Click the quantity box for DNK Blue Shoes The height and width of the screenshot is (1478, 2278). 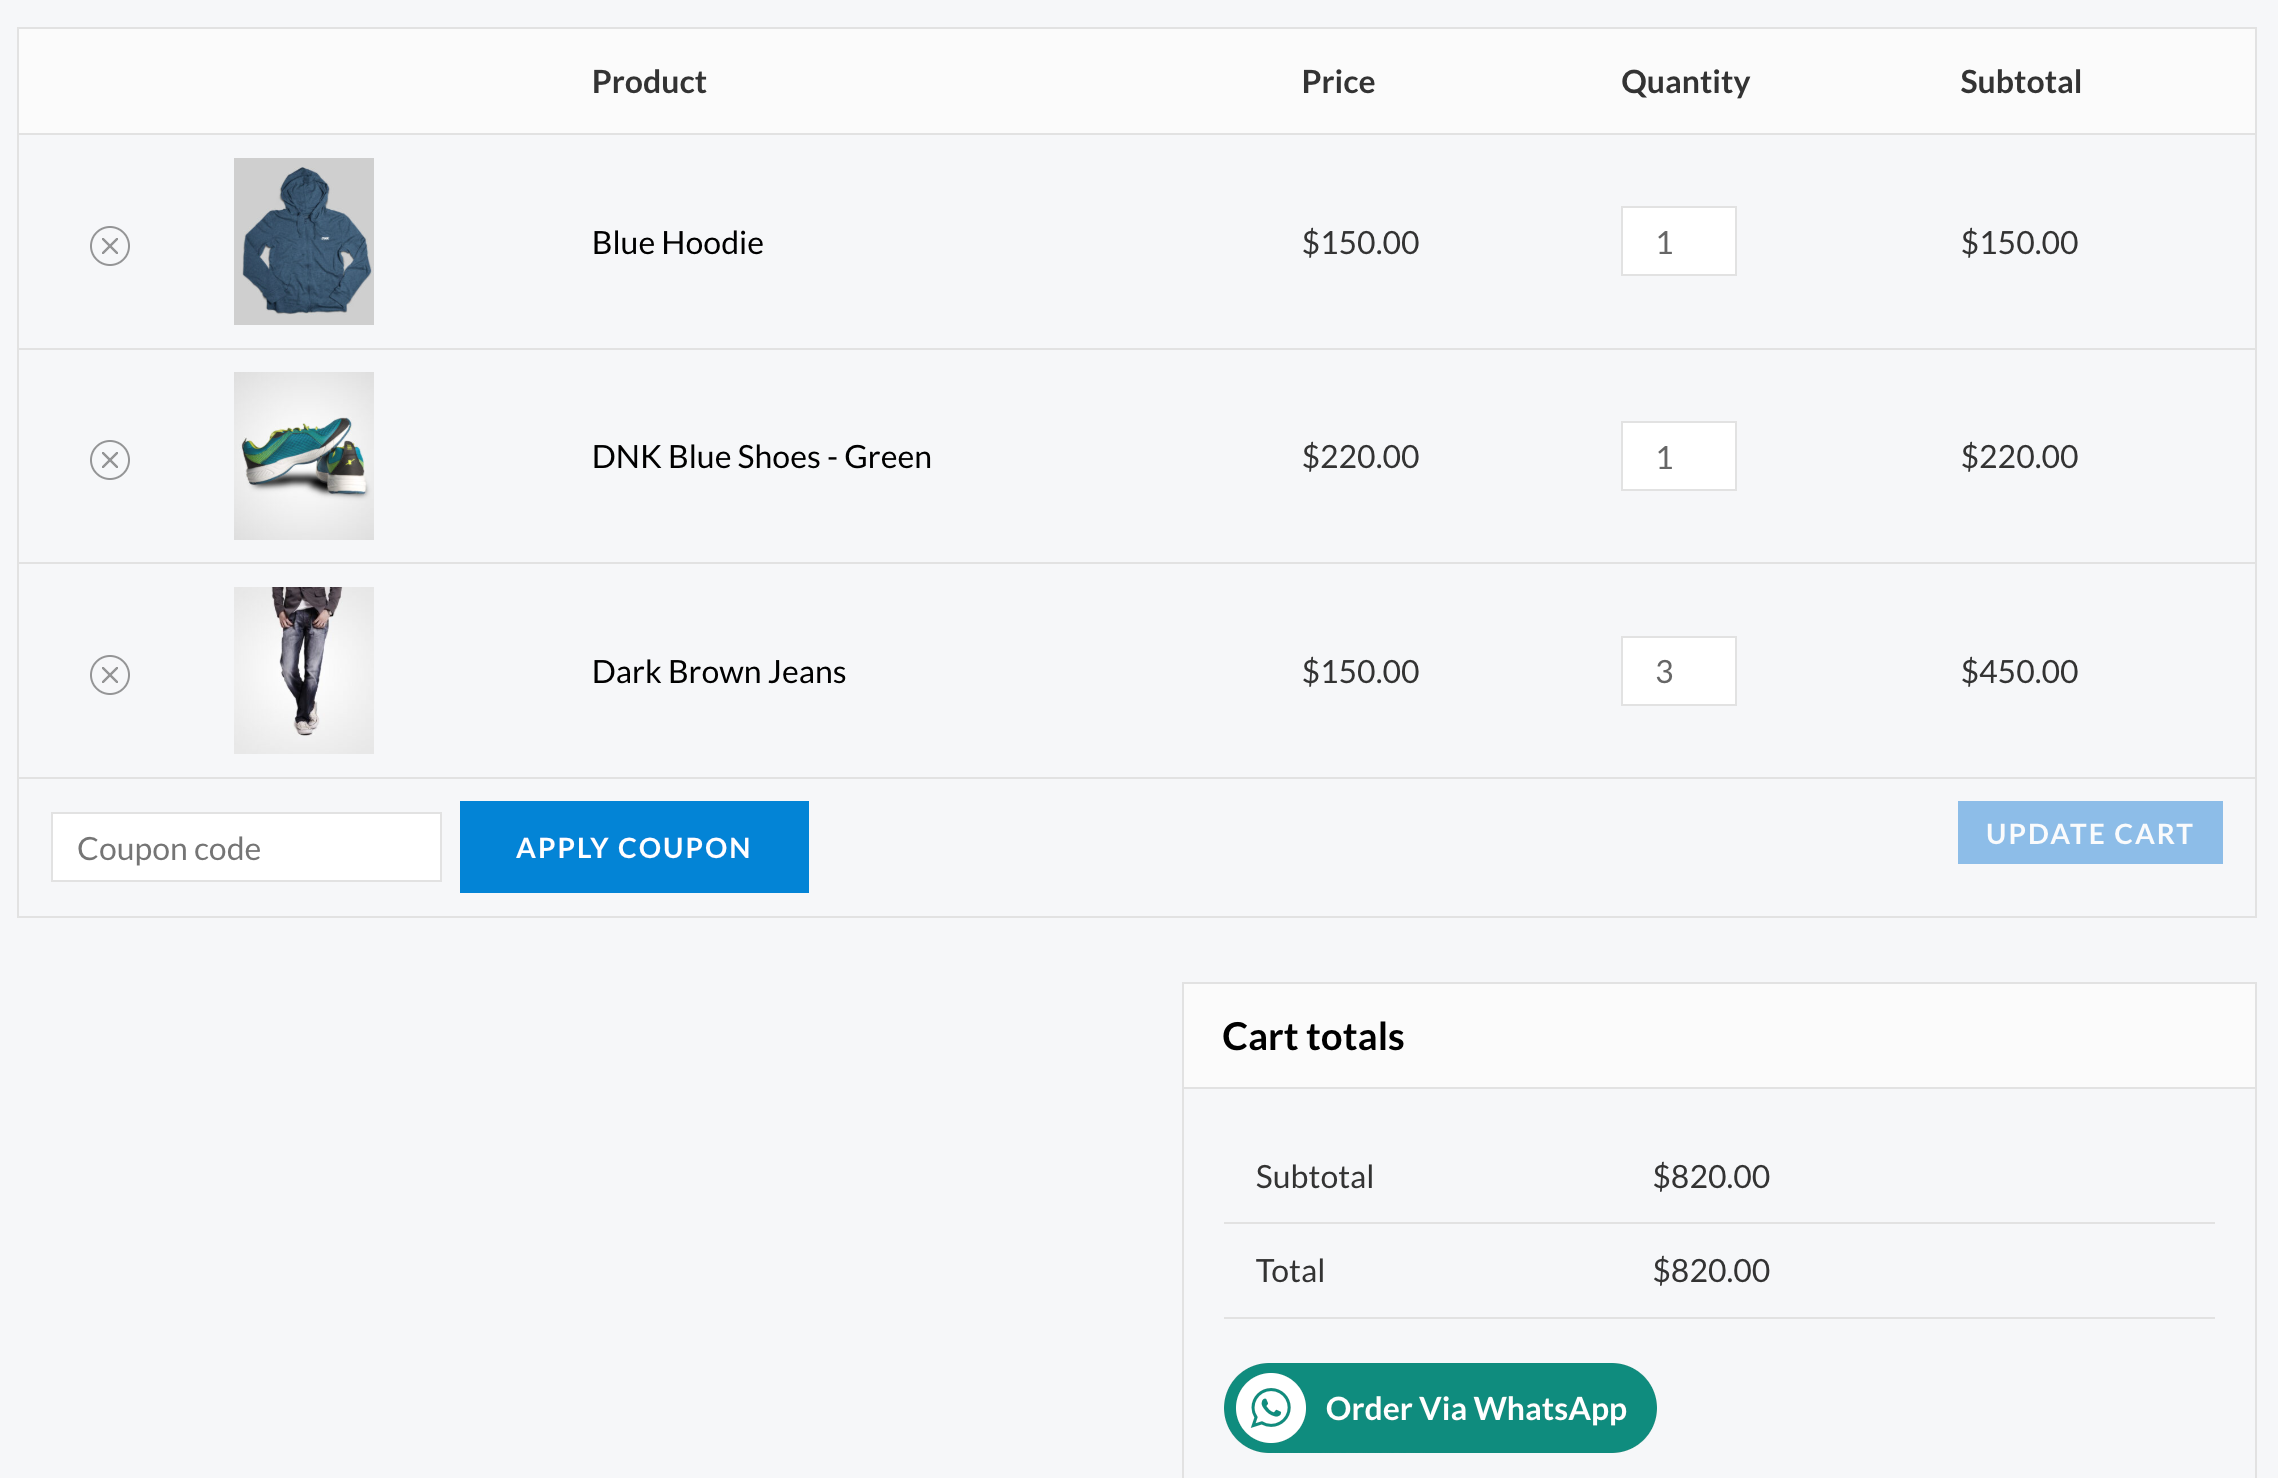click(x=1678, y=456)
